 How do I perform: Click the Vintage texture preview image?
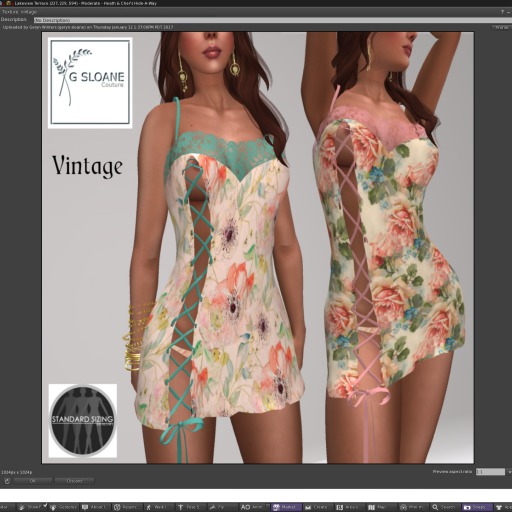tap(257, 247)
